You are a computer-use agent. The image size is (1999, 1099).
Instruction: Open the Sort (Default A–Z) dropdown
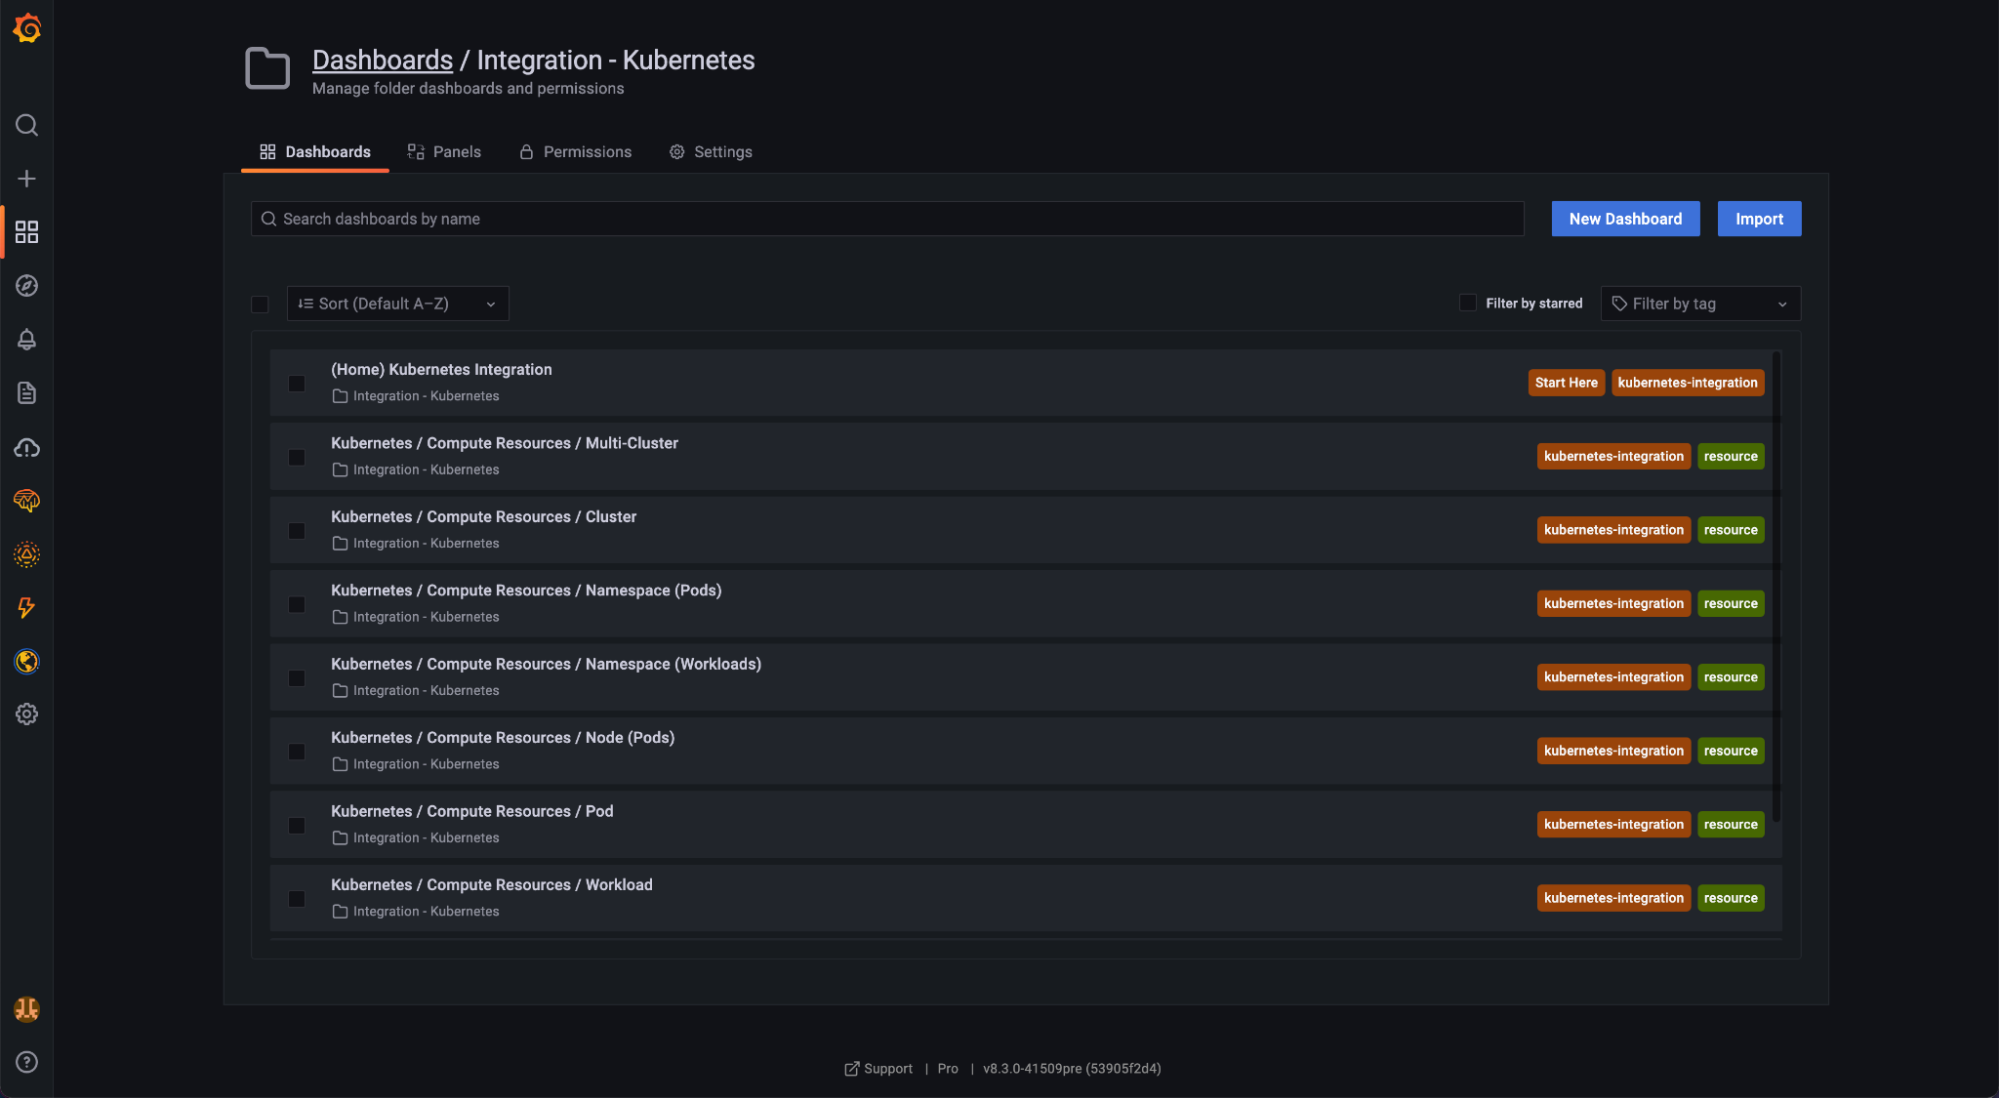click(x=397, y=304)
